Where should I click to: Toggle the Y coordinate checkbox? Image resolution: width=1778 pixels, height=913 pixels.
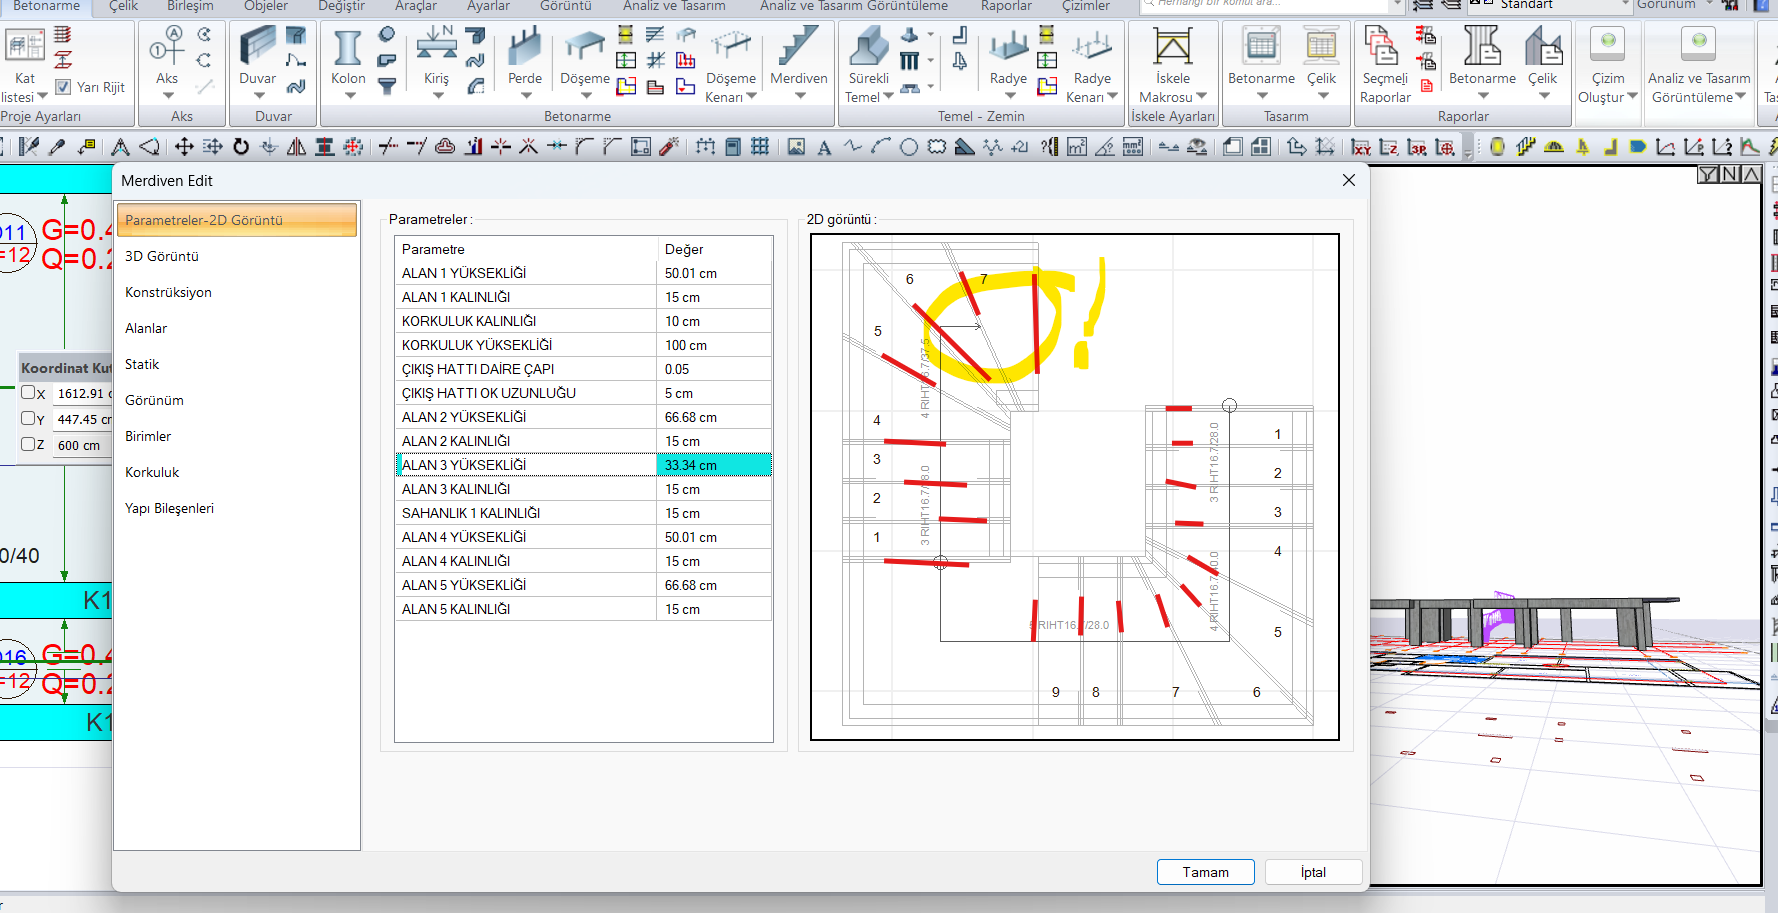(x=28, y=419)
